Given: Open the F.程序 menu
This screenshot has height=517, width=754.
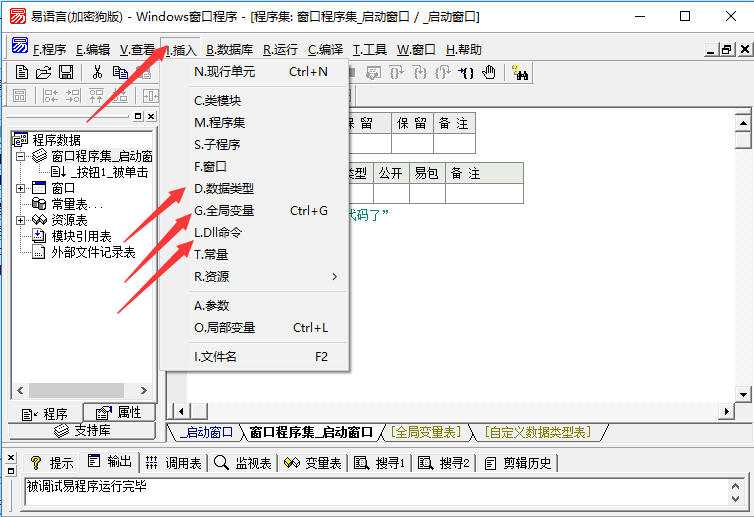Looking at the screenshot, I should 49,50.
